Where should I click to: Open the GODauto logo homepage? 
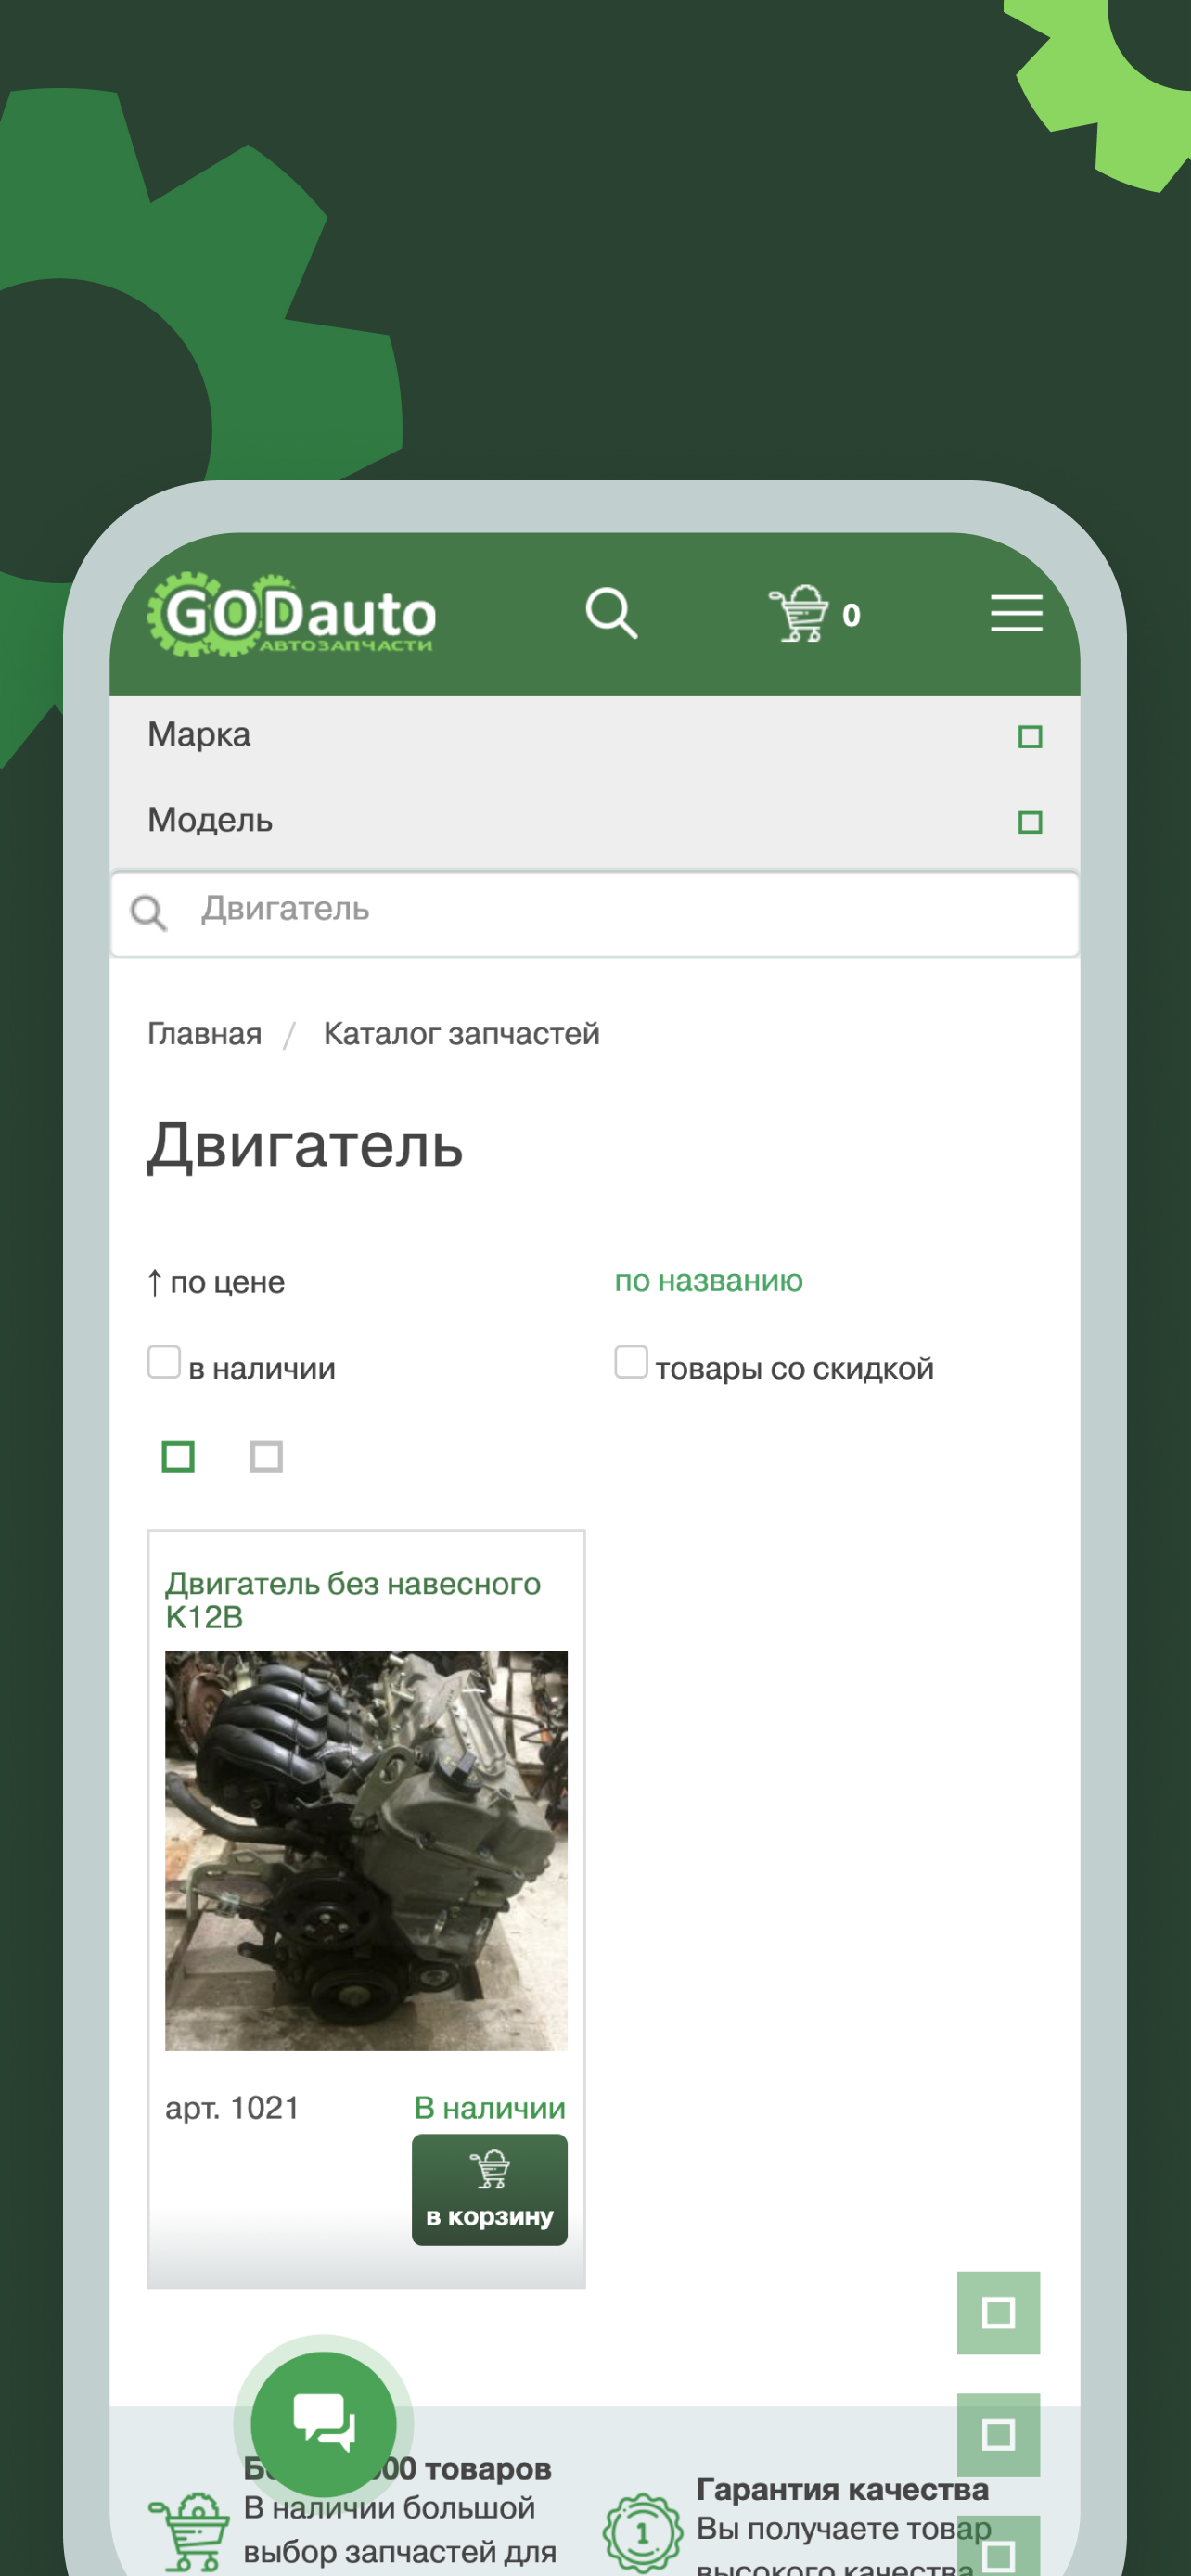[291, 614]
